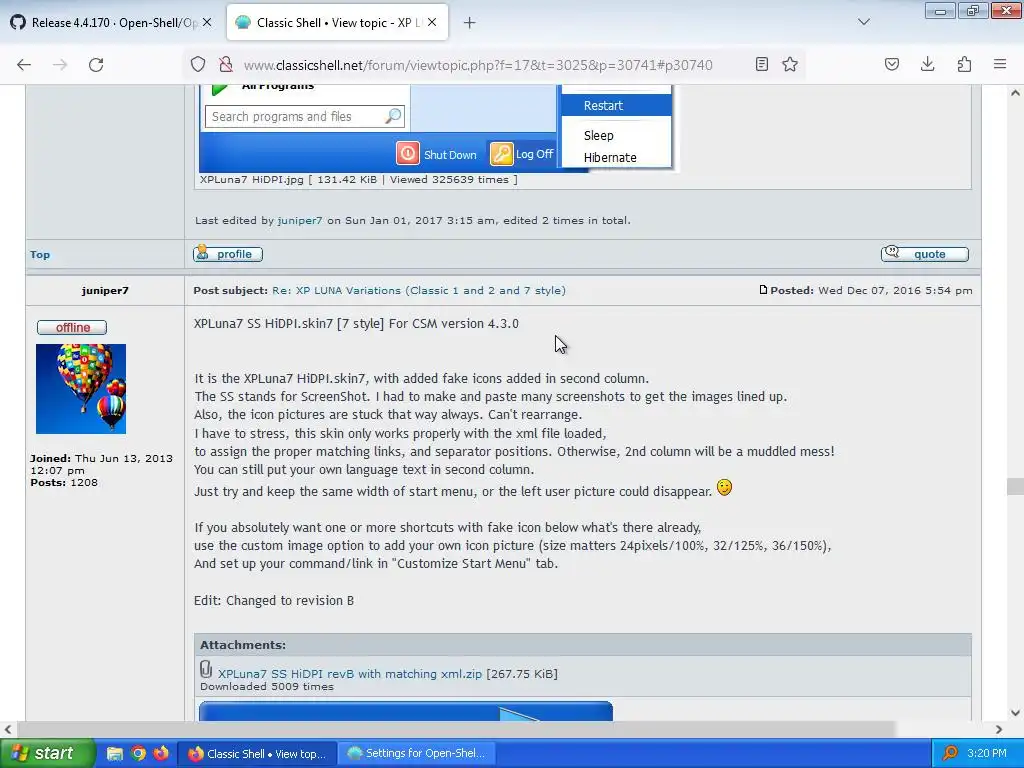Bookmark this page with the star icon
Screen dimensions: 1024x768
pyautogui.click(x=790, y=64)
